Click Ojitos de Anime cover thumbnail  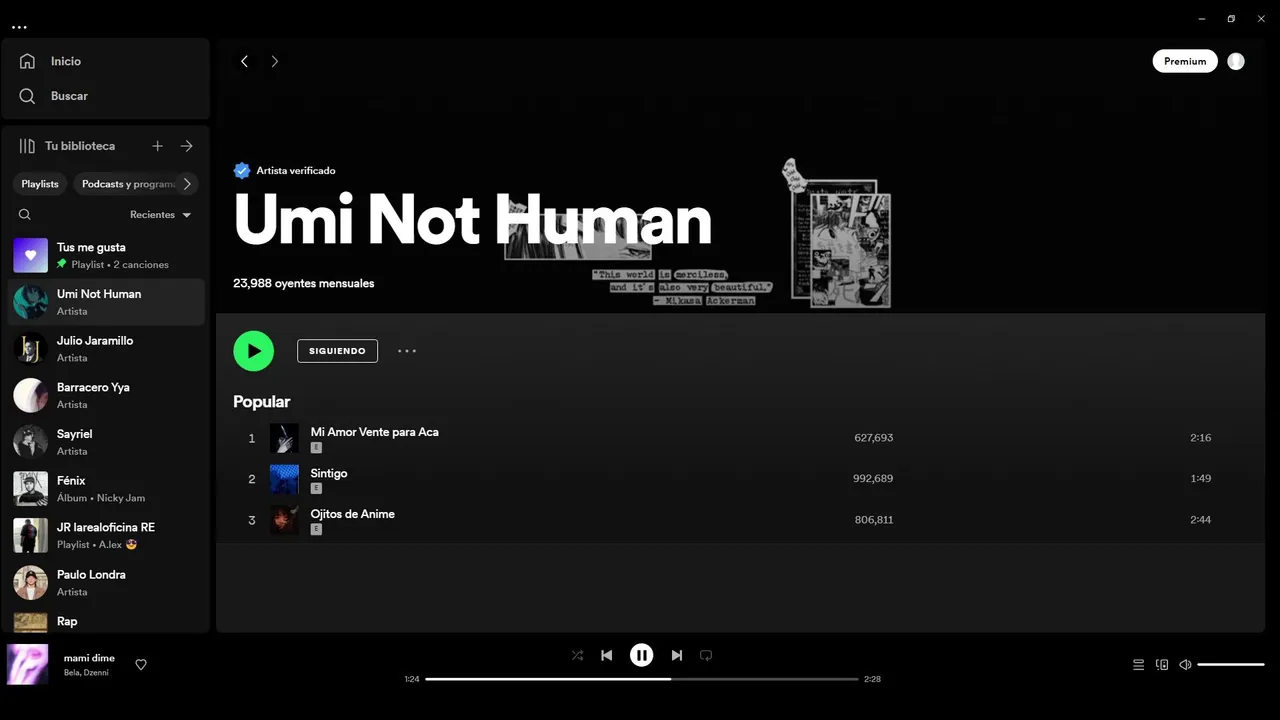[284, 520]
